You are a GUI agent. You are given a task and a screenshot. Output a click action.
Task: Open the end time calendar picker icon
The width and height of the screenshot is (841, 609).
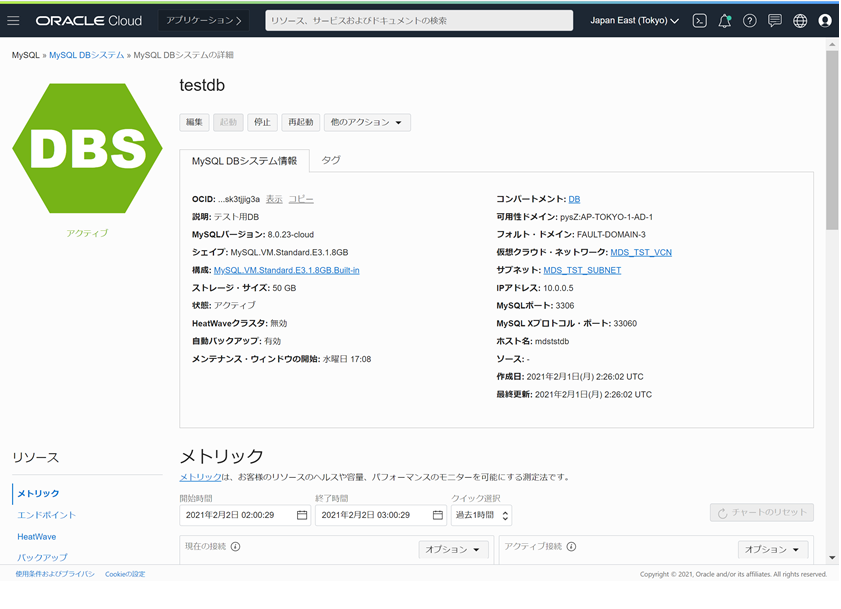pos(437,515)
